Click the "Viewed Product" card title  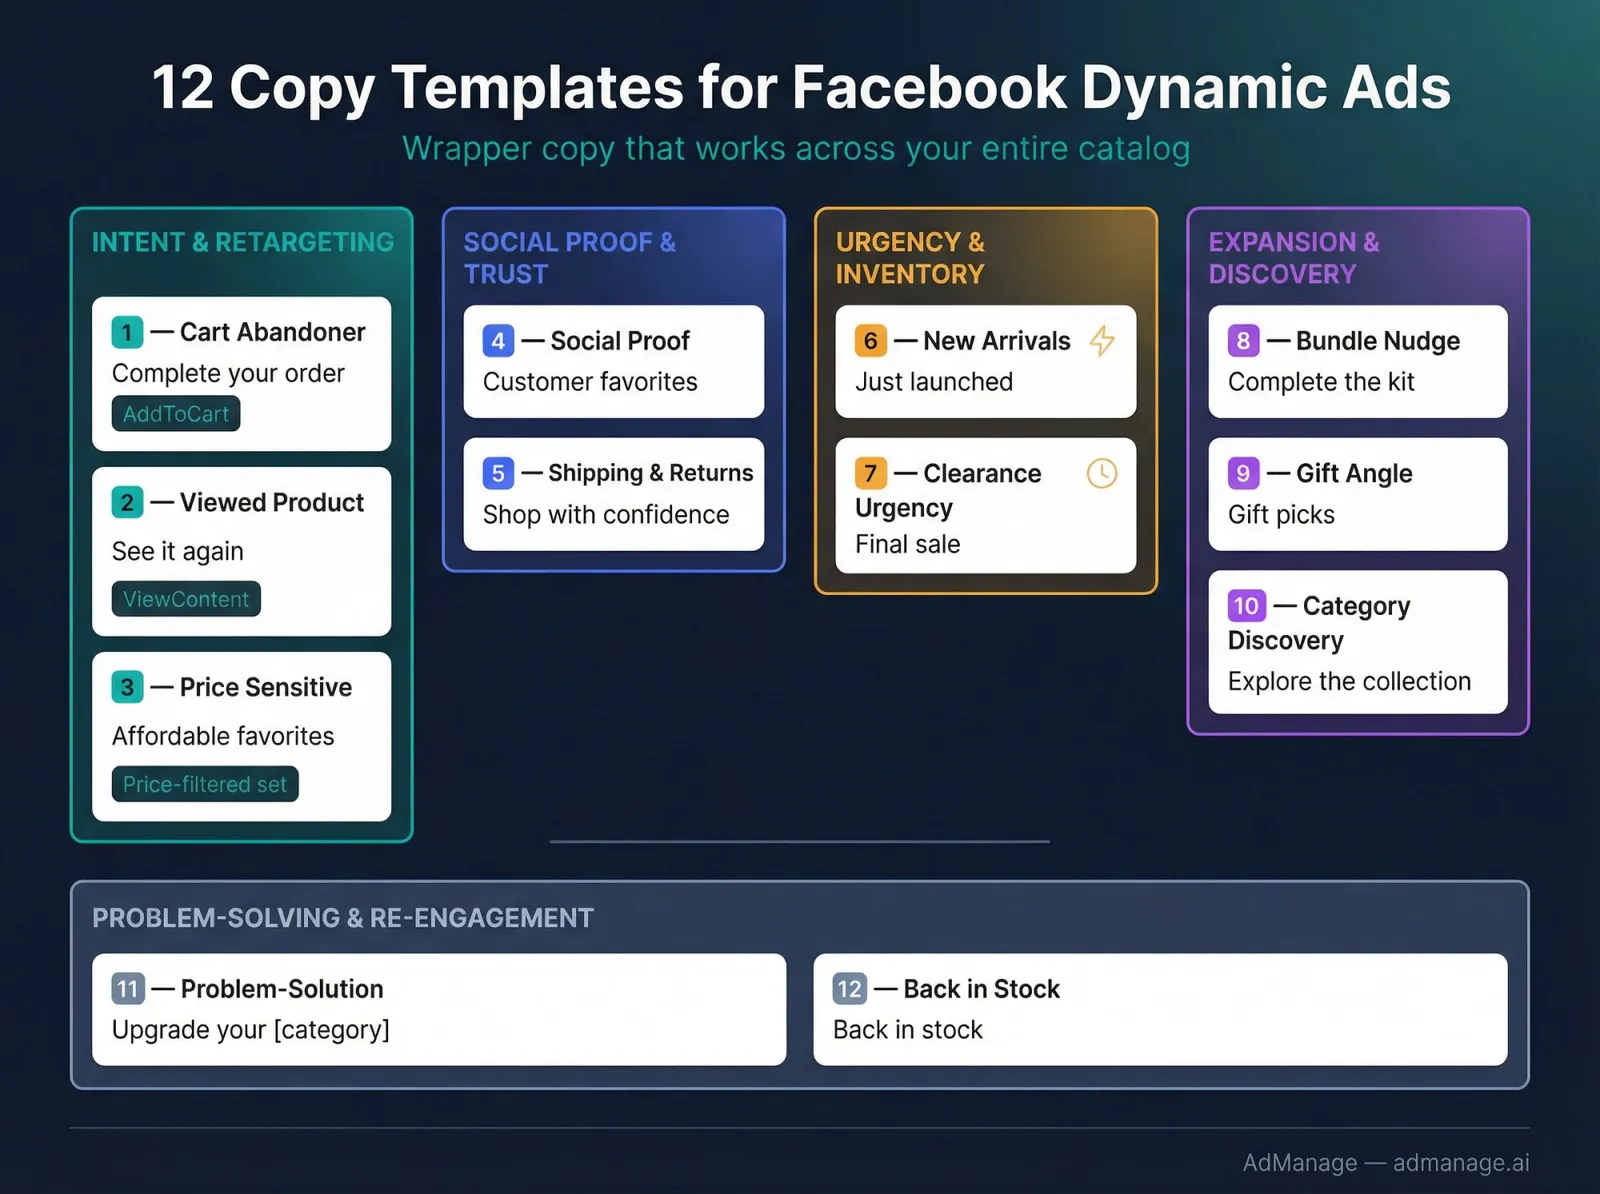pos(272,502)
